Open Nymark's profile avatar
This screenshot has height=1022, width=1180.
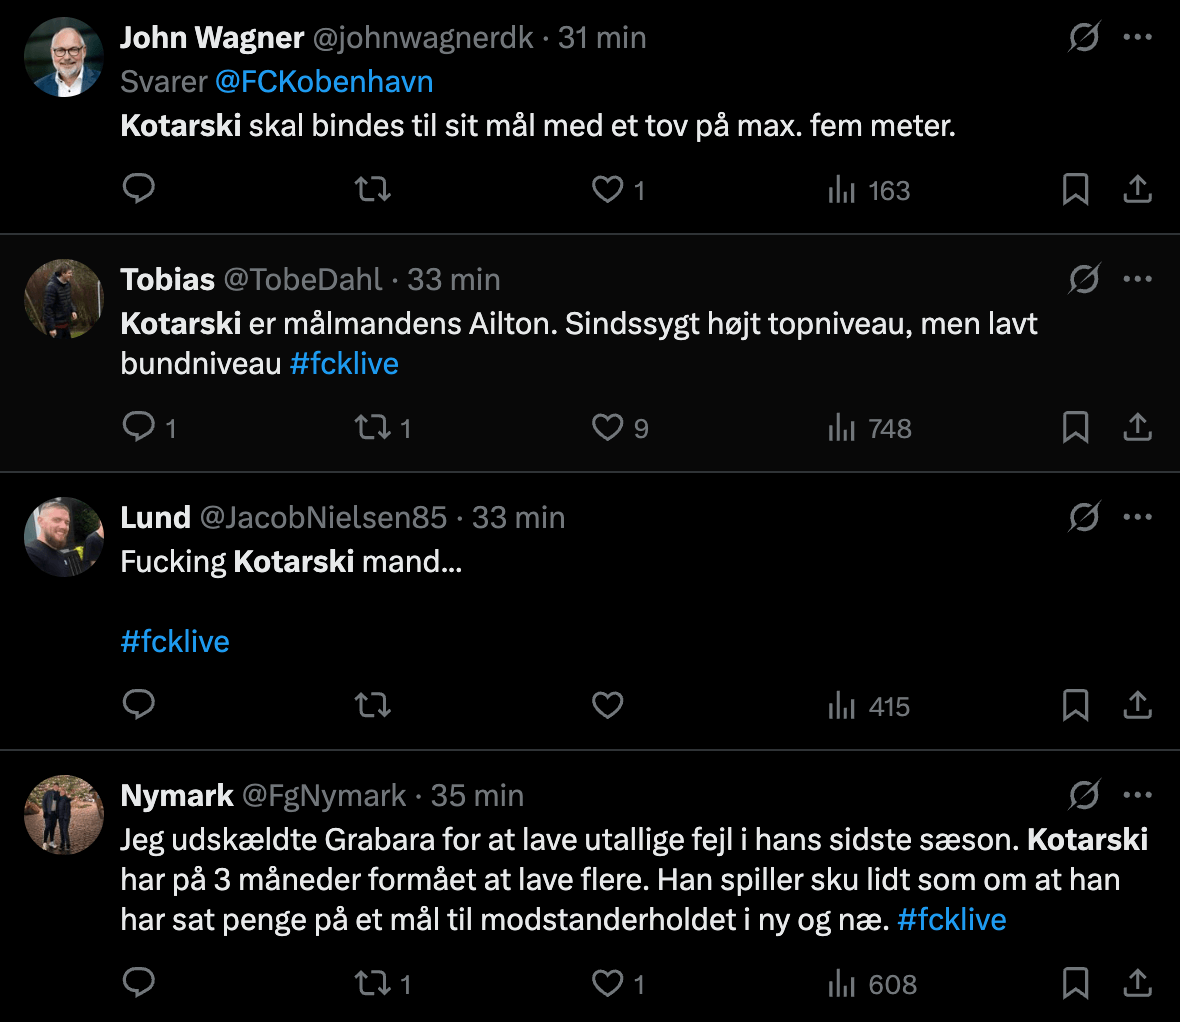pos(64,815)
